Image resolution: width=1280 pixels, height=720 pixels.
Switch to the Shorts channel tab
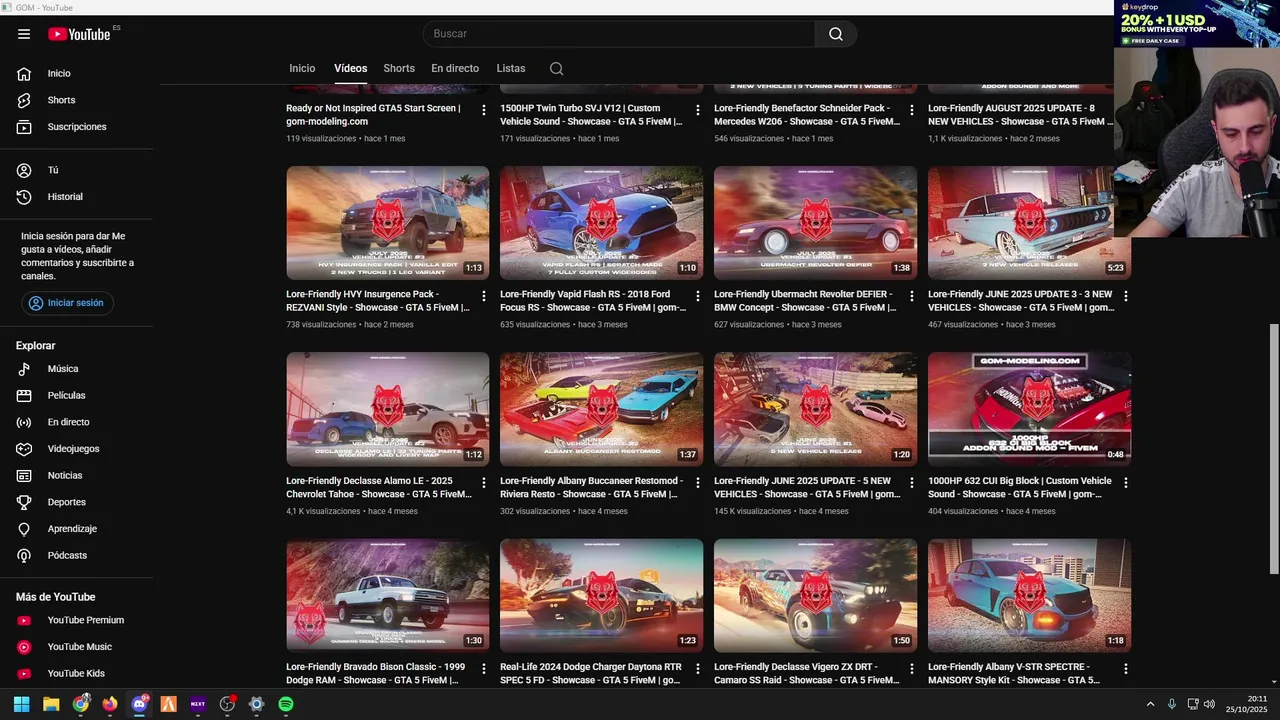(399, 69)
